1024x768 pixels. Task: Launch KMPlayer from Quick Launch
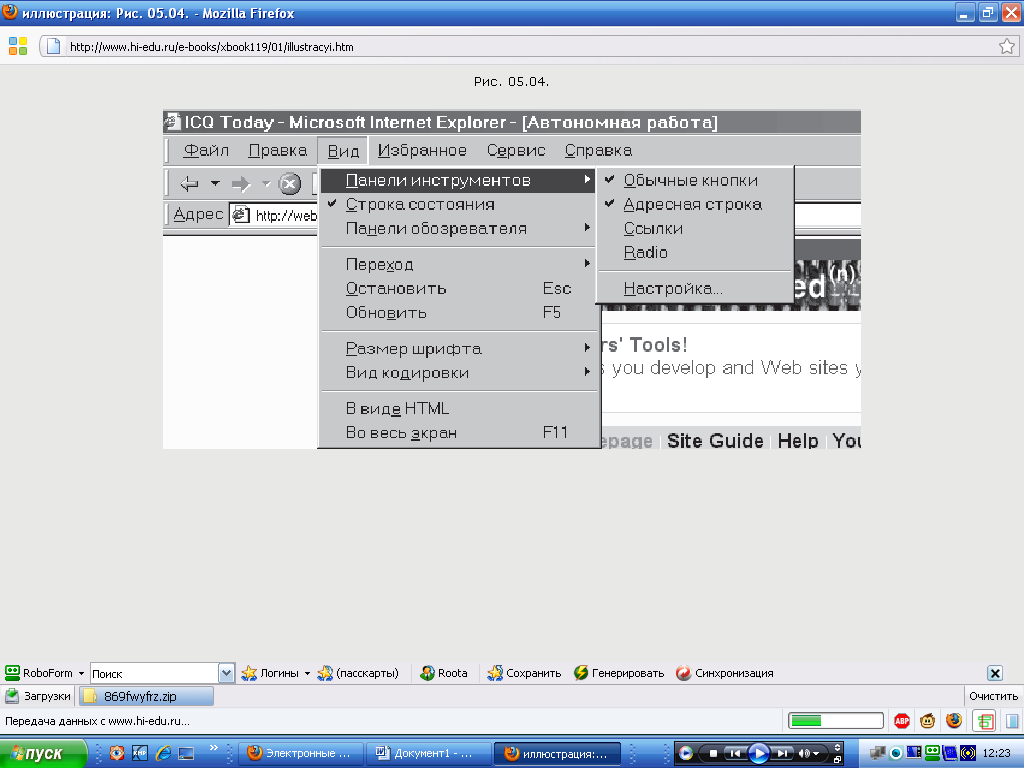click(140, 753)
